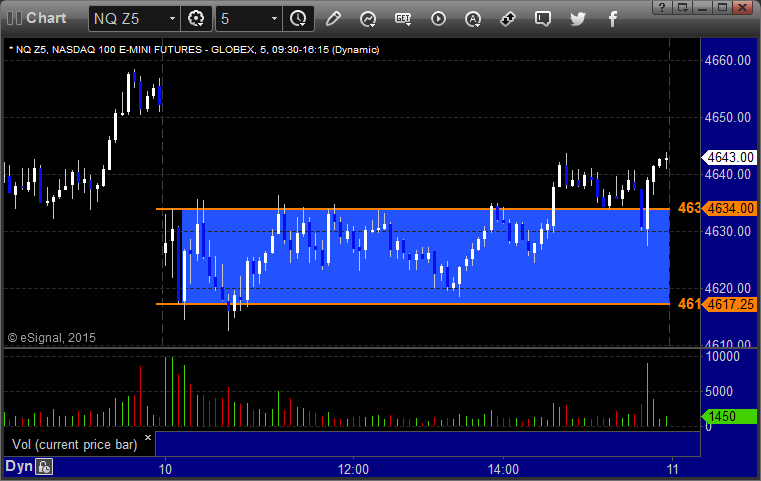This screenshot has height=481, width=761.
Task: Select the Vol (current price bar) label
Action: pyautogui.click(x=75, y=445)
